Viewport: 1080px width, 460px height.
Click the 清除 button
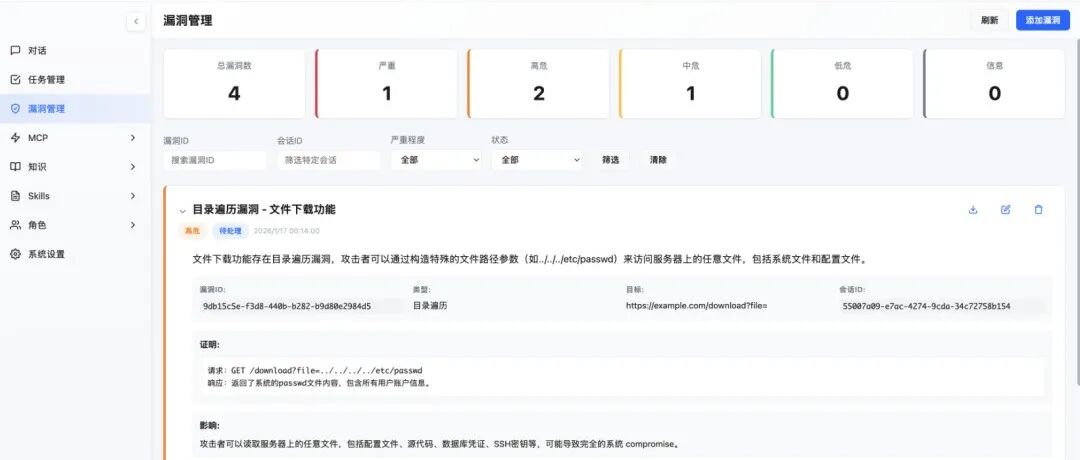[658, 160]
